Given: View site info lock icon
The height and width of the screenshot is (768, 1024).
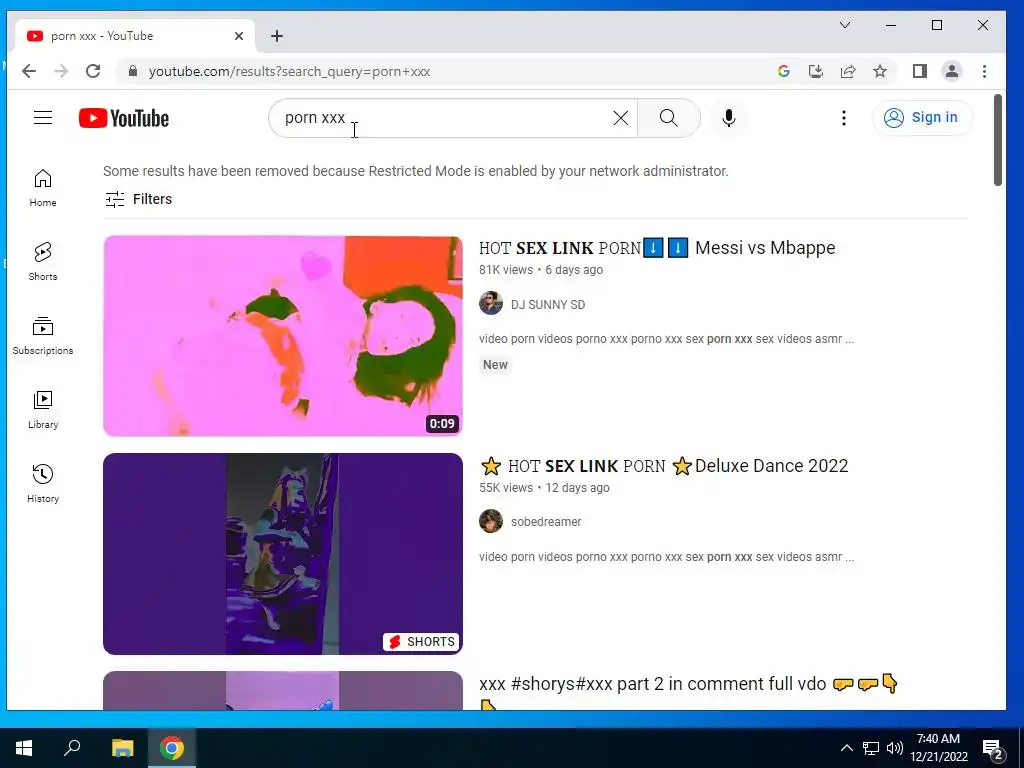Looking at the screenshot, I should point(133,71).
